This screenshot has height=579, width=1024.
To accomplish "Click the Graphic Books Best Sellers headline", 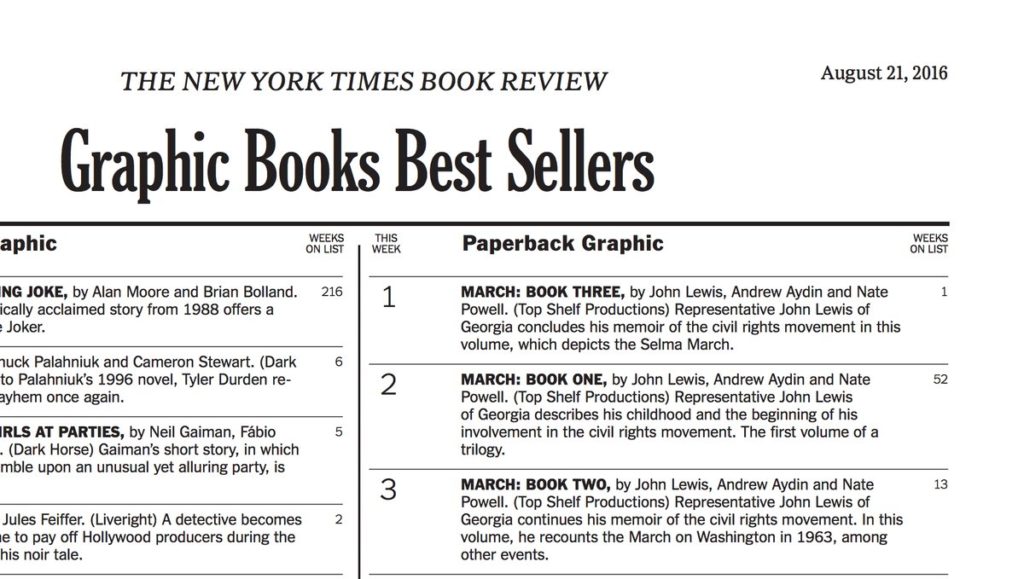I will (x=357, y=162).
